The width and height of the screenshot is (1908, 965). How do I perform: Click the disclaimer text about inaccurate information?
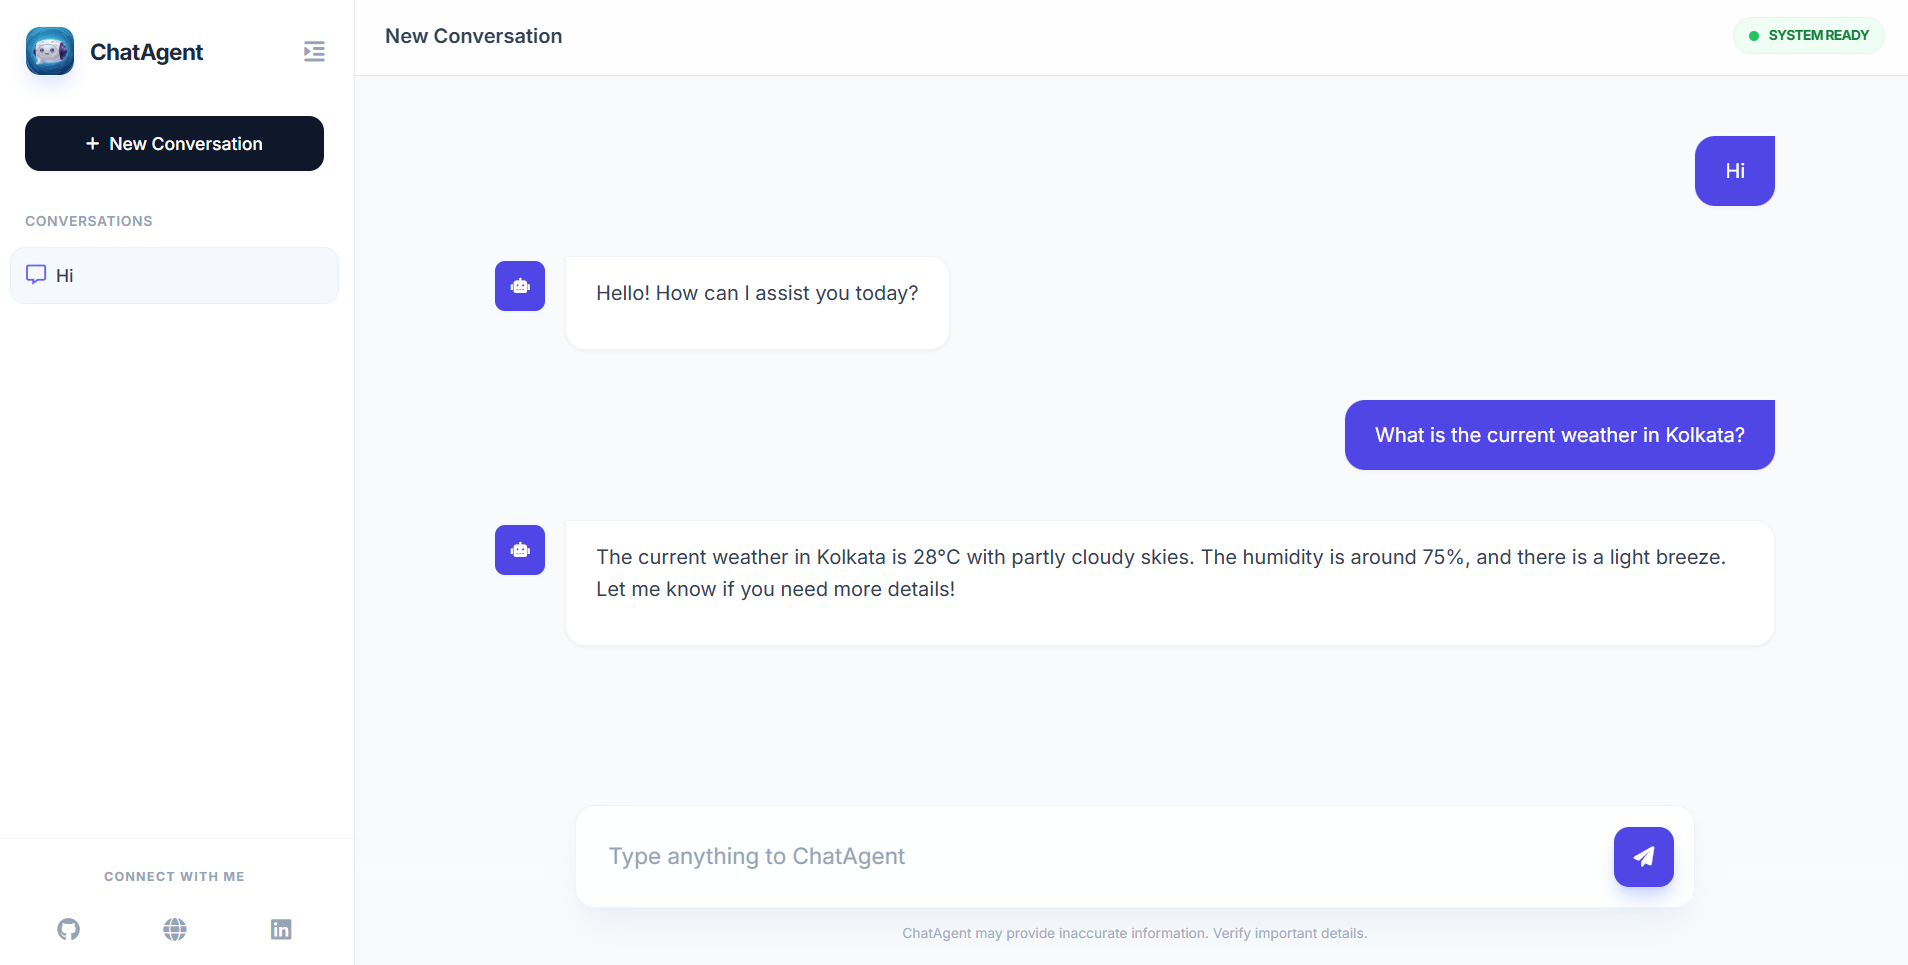point(1134,933)
